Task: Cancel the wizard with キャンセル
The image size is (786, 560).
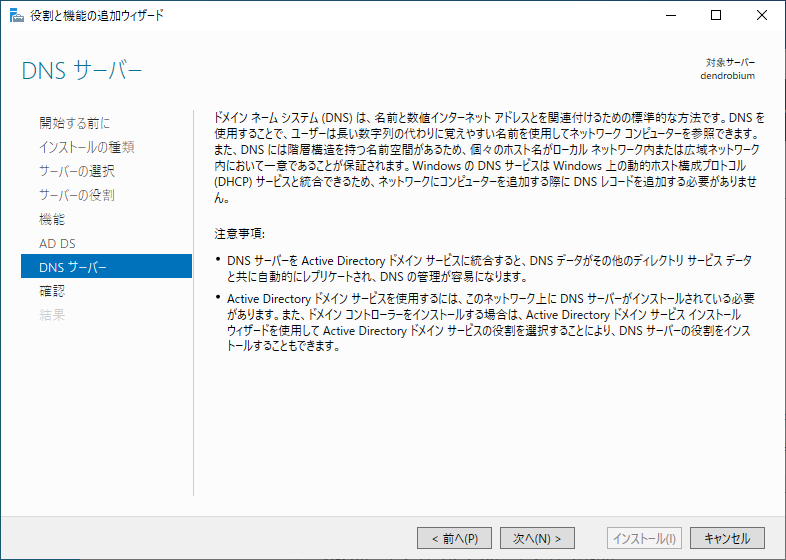Action: [x=727, y=538]
